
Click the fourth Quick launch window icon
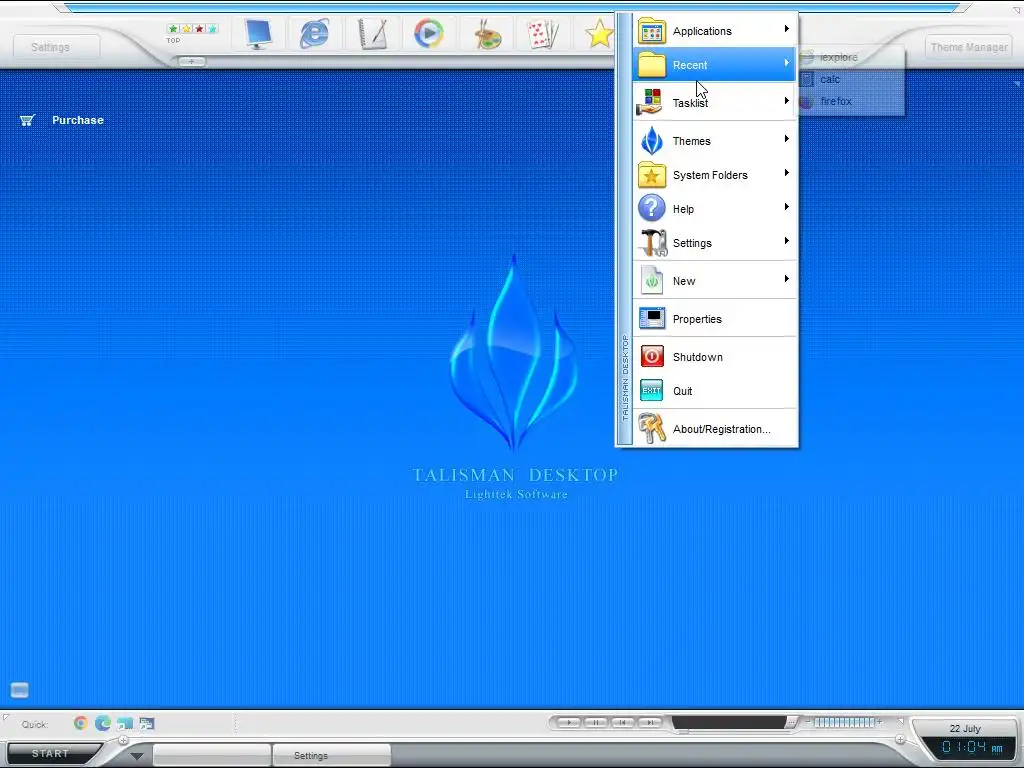[x=147, y=723]
